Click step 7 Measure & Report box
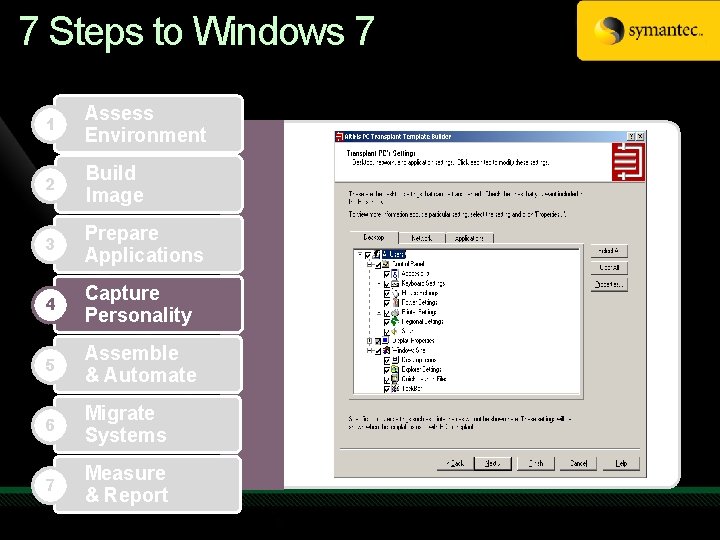Viewport: 720px width, 540px height. click(148, 485)
